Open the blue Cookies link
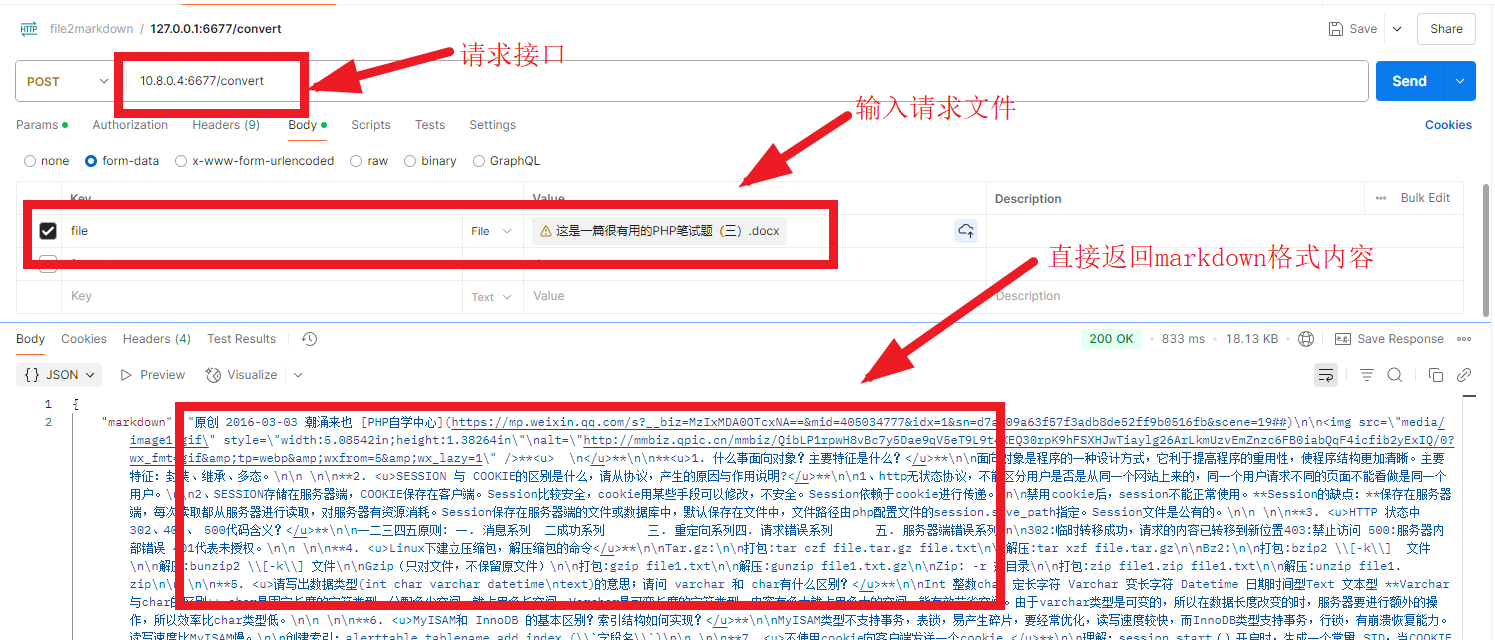1495x640 pixels. (1448, 125)
